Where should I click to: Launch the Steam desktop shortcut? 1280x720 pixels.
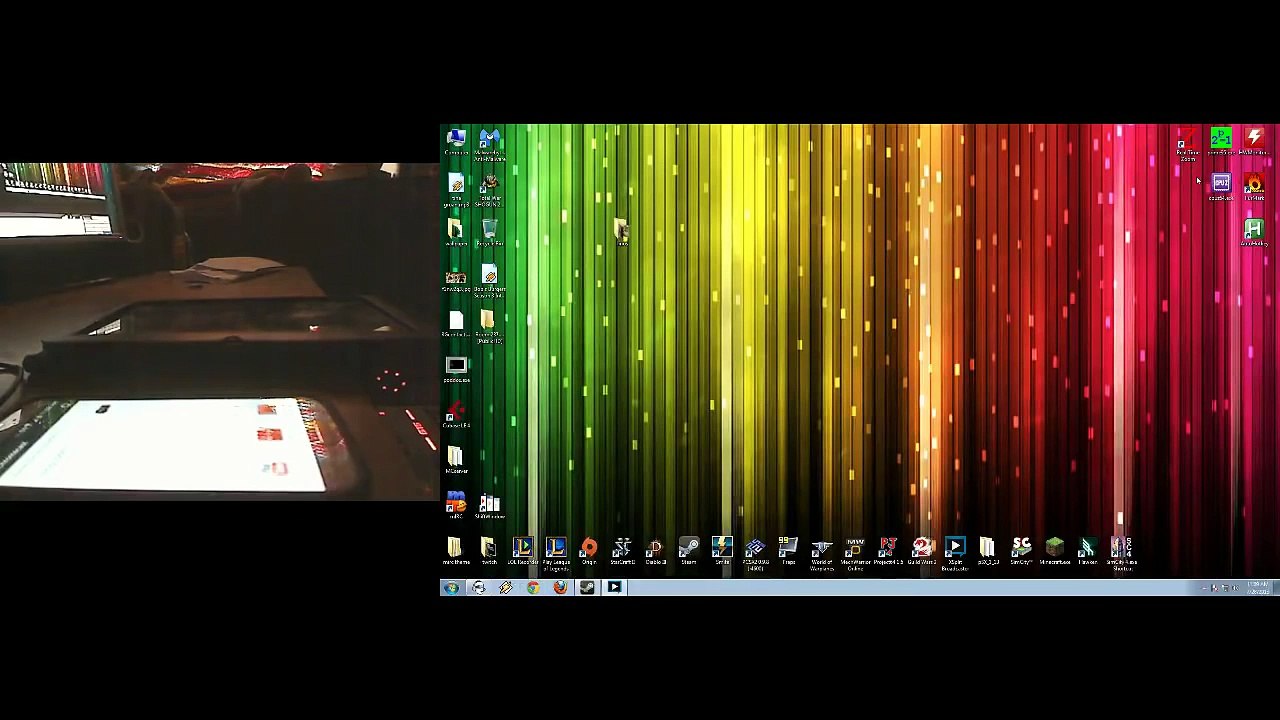click(688, 550)
